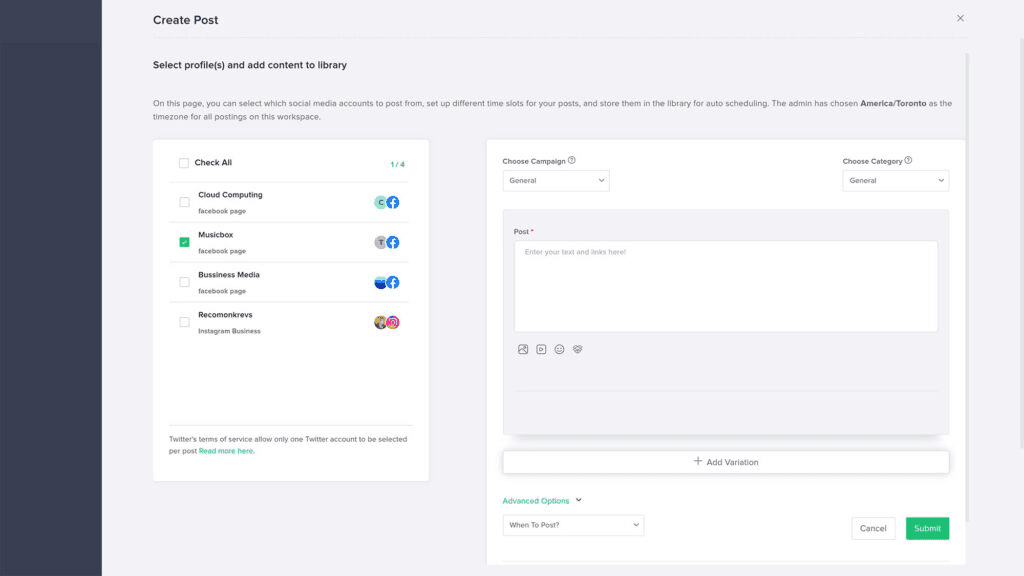This screenshot has width=1024, height=576.
Task: Click the Check All label
Action: pyautogui.click(x=213, y=163)
